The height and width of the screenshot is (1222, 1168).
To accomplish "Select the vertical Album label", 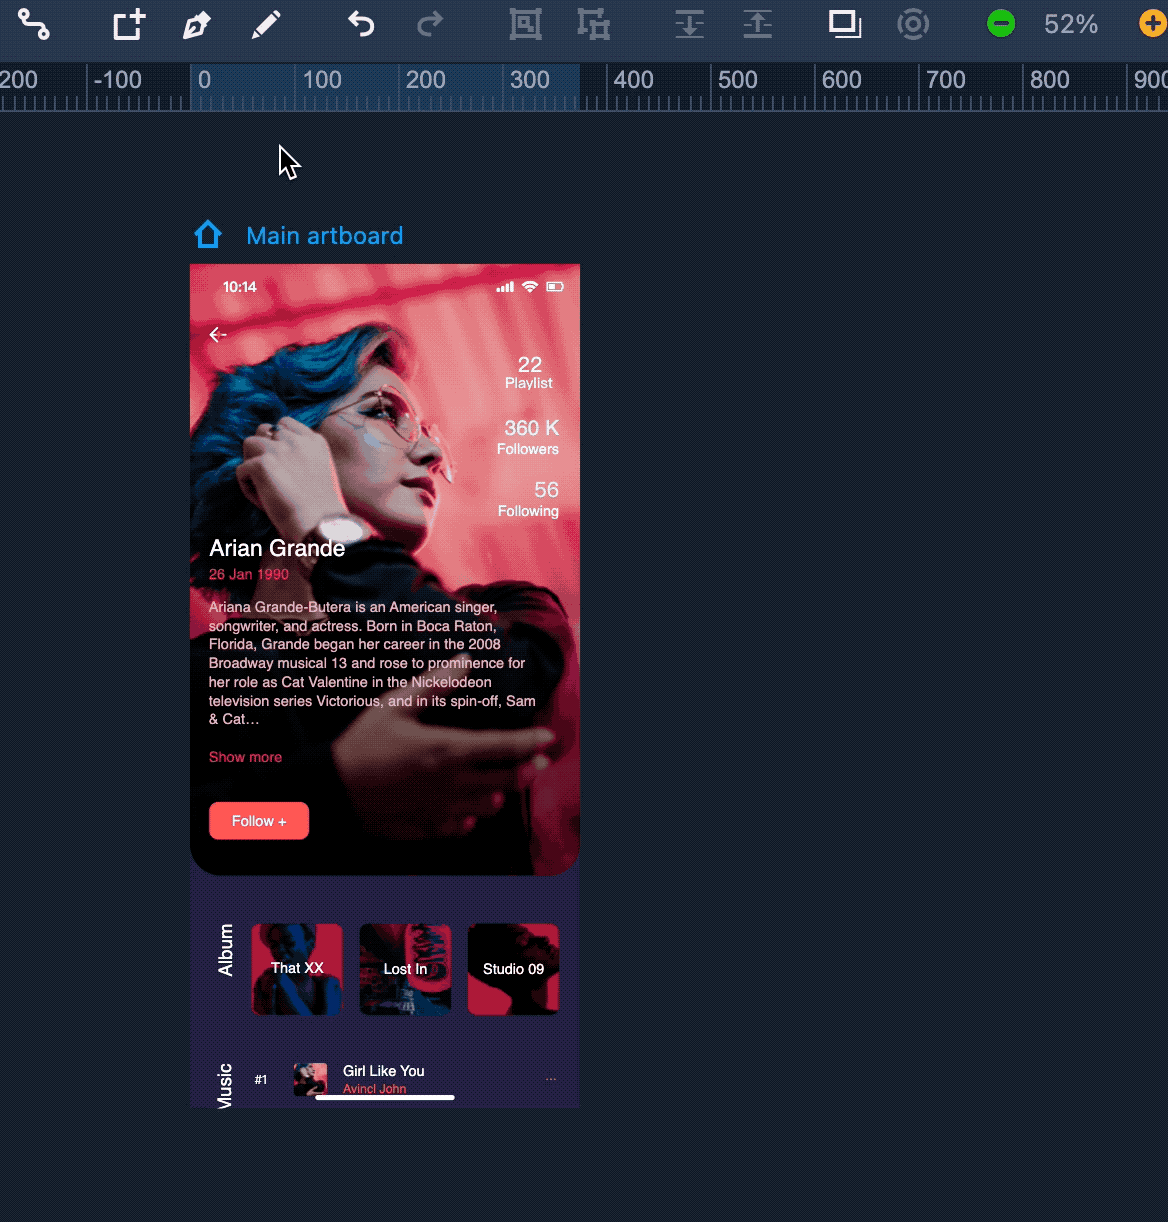I will (226, 950).
